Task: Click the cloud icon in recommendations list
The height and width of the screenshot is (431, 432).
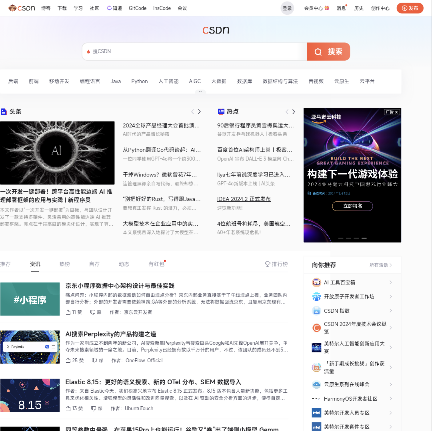Action: pos(316,385)
